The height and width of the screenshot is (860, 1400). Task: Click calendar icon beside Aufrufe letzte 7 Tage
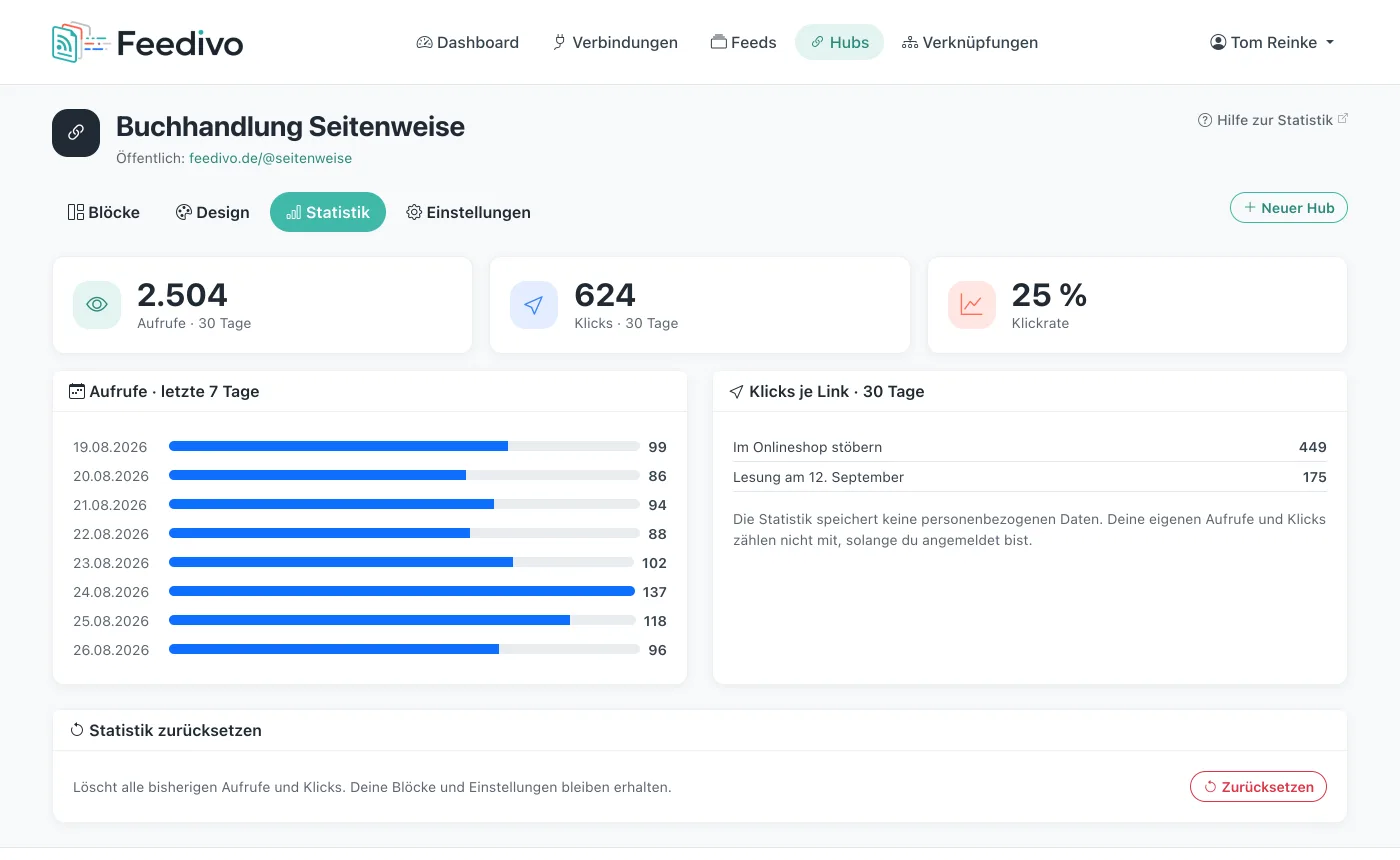coord(77,391)
